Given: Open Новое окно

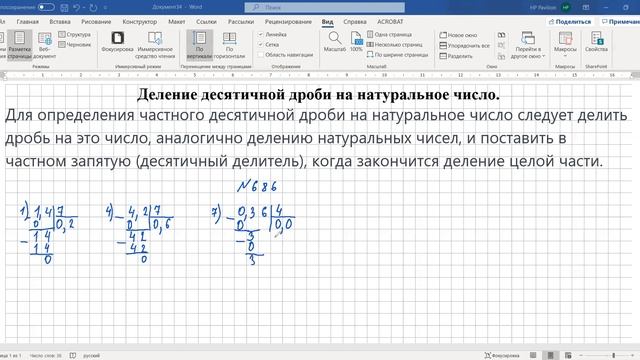Looking at the screenshot, I should coord(458,35).
